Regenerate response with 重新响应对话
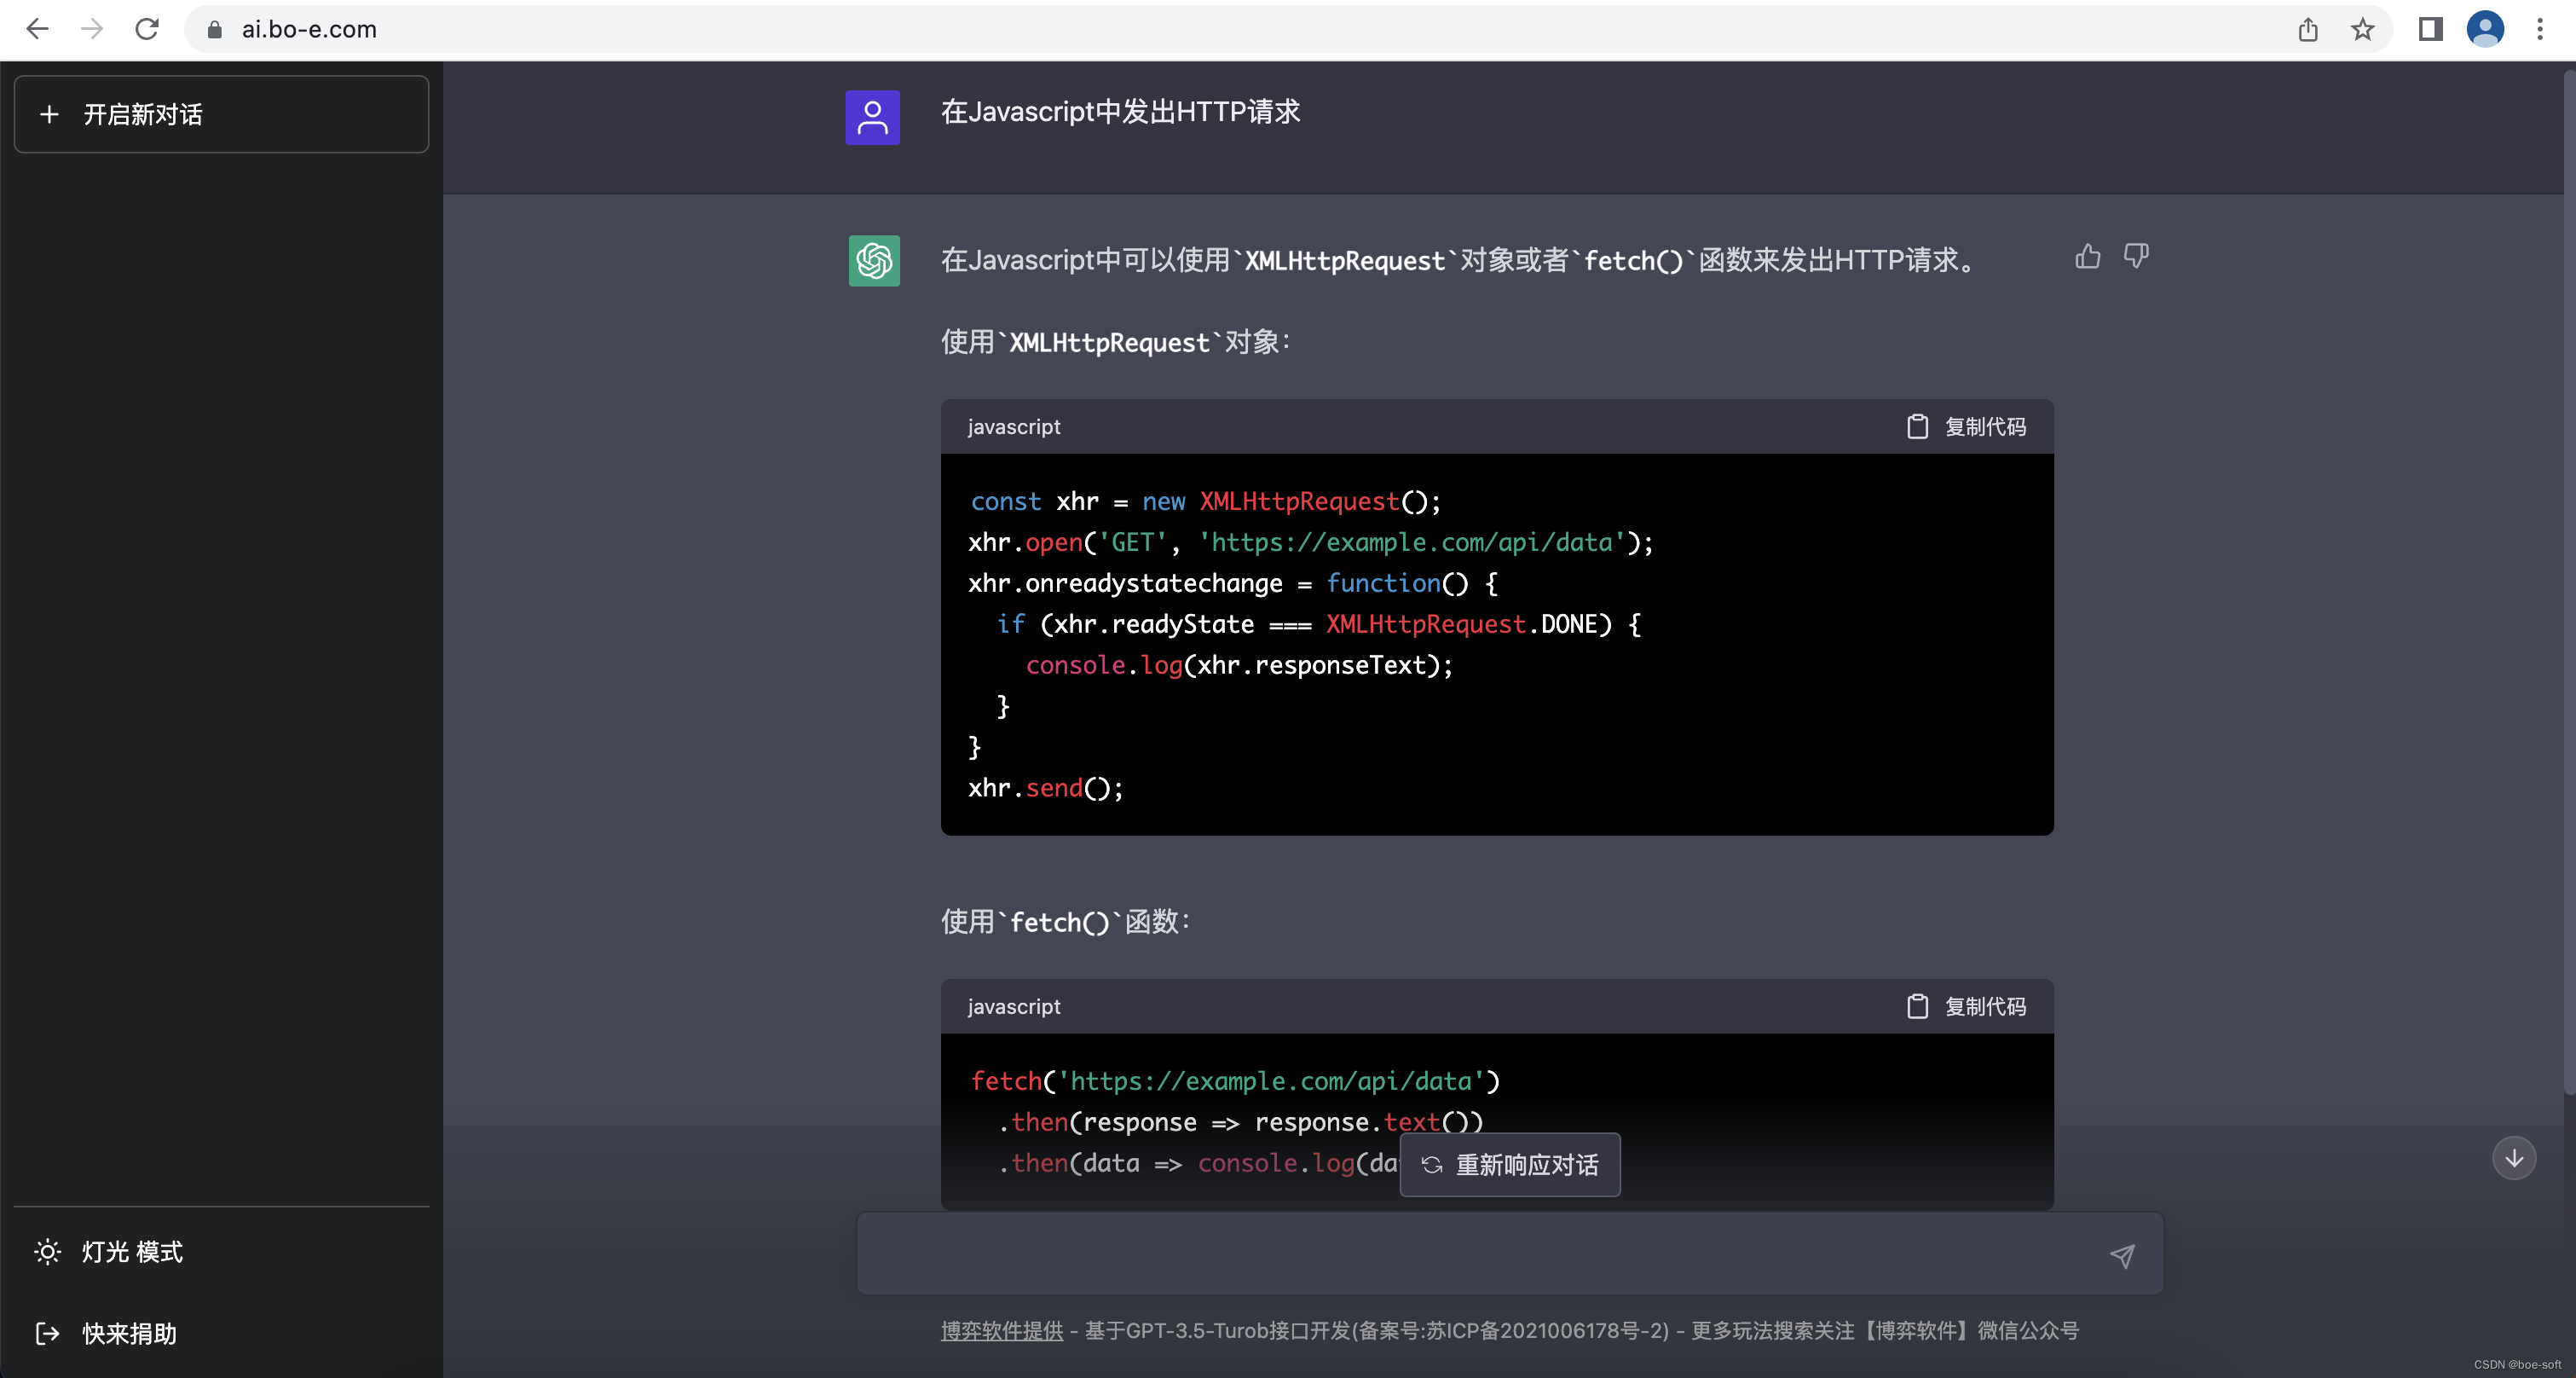 pos(1510,1165)
